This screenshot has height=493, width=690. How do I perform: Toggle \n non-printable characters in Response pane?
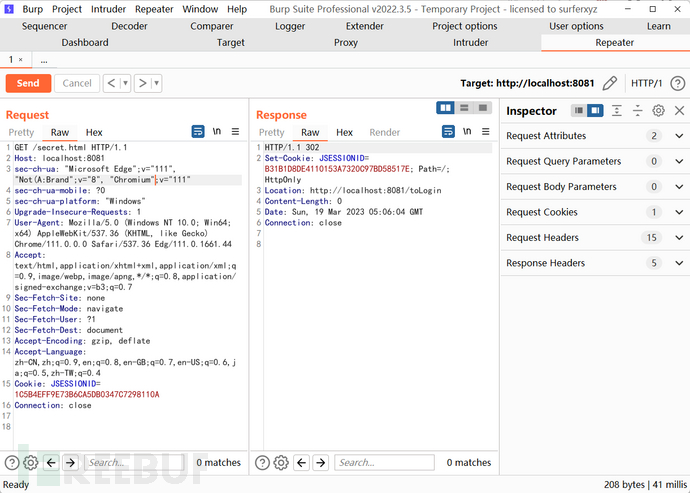467,131
